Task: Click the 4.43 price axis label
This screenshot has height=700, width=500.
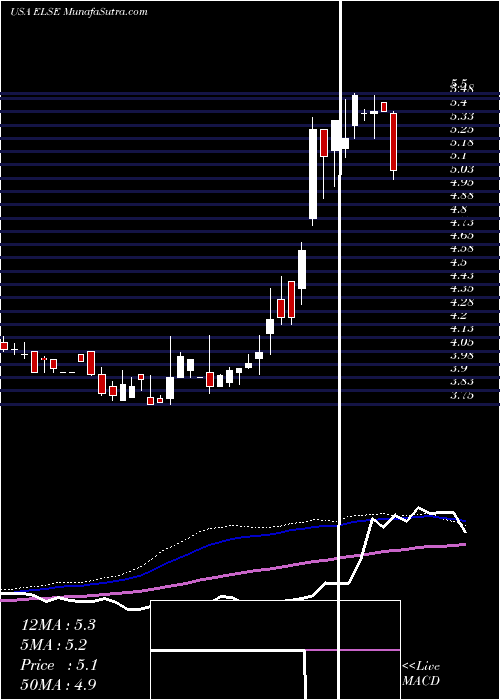Action: [461, 275]
